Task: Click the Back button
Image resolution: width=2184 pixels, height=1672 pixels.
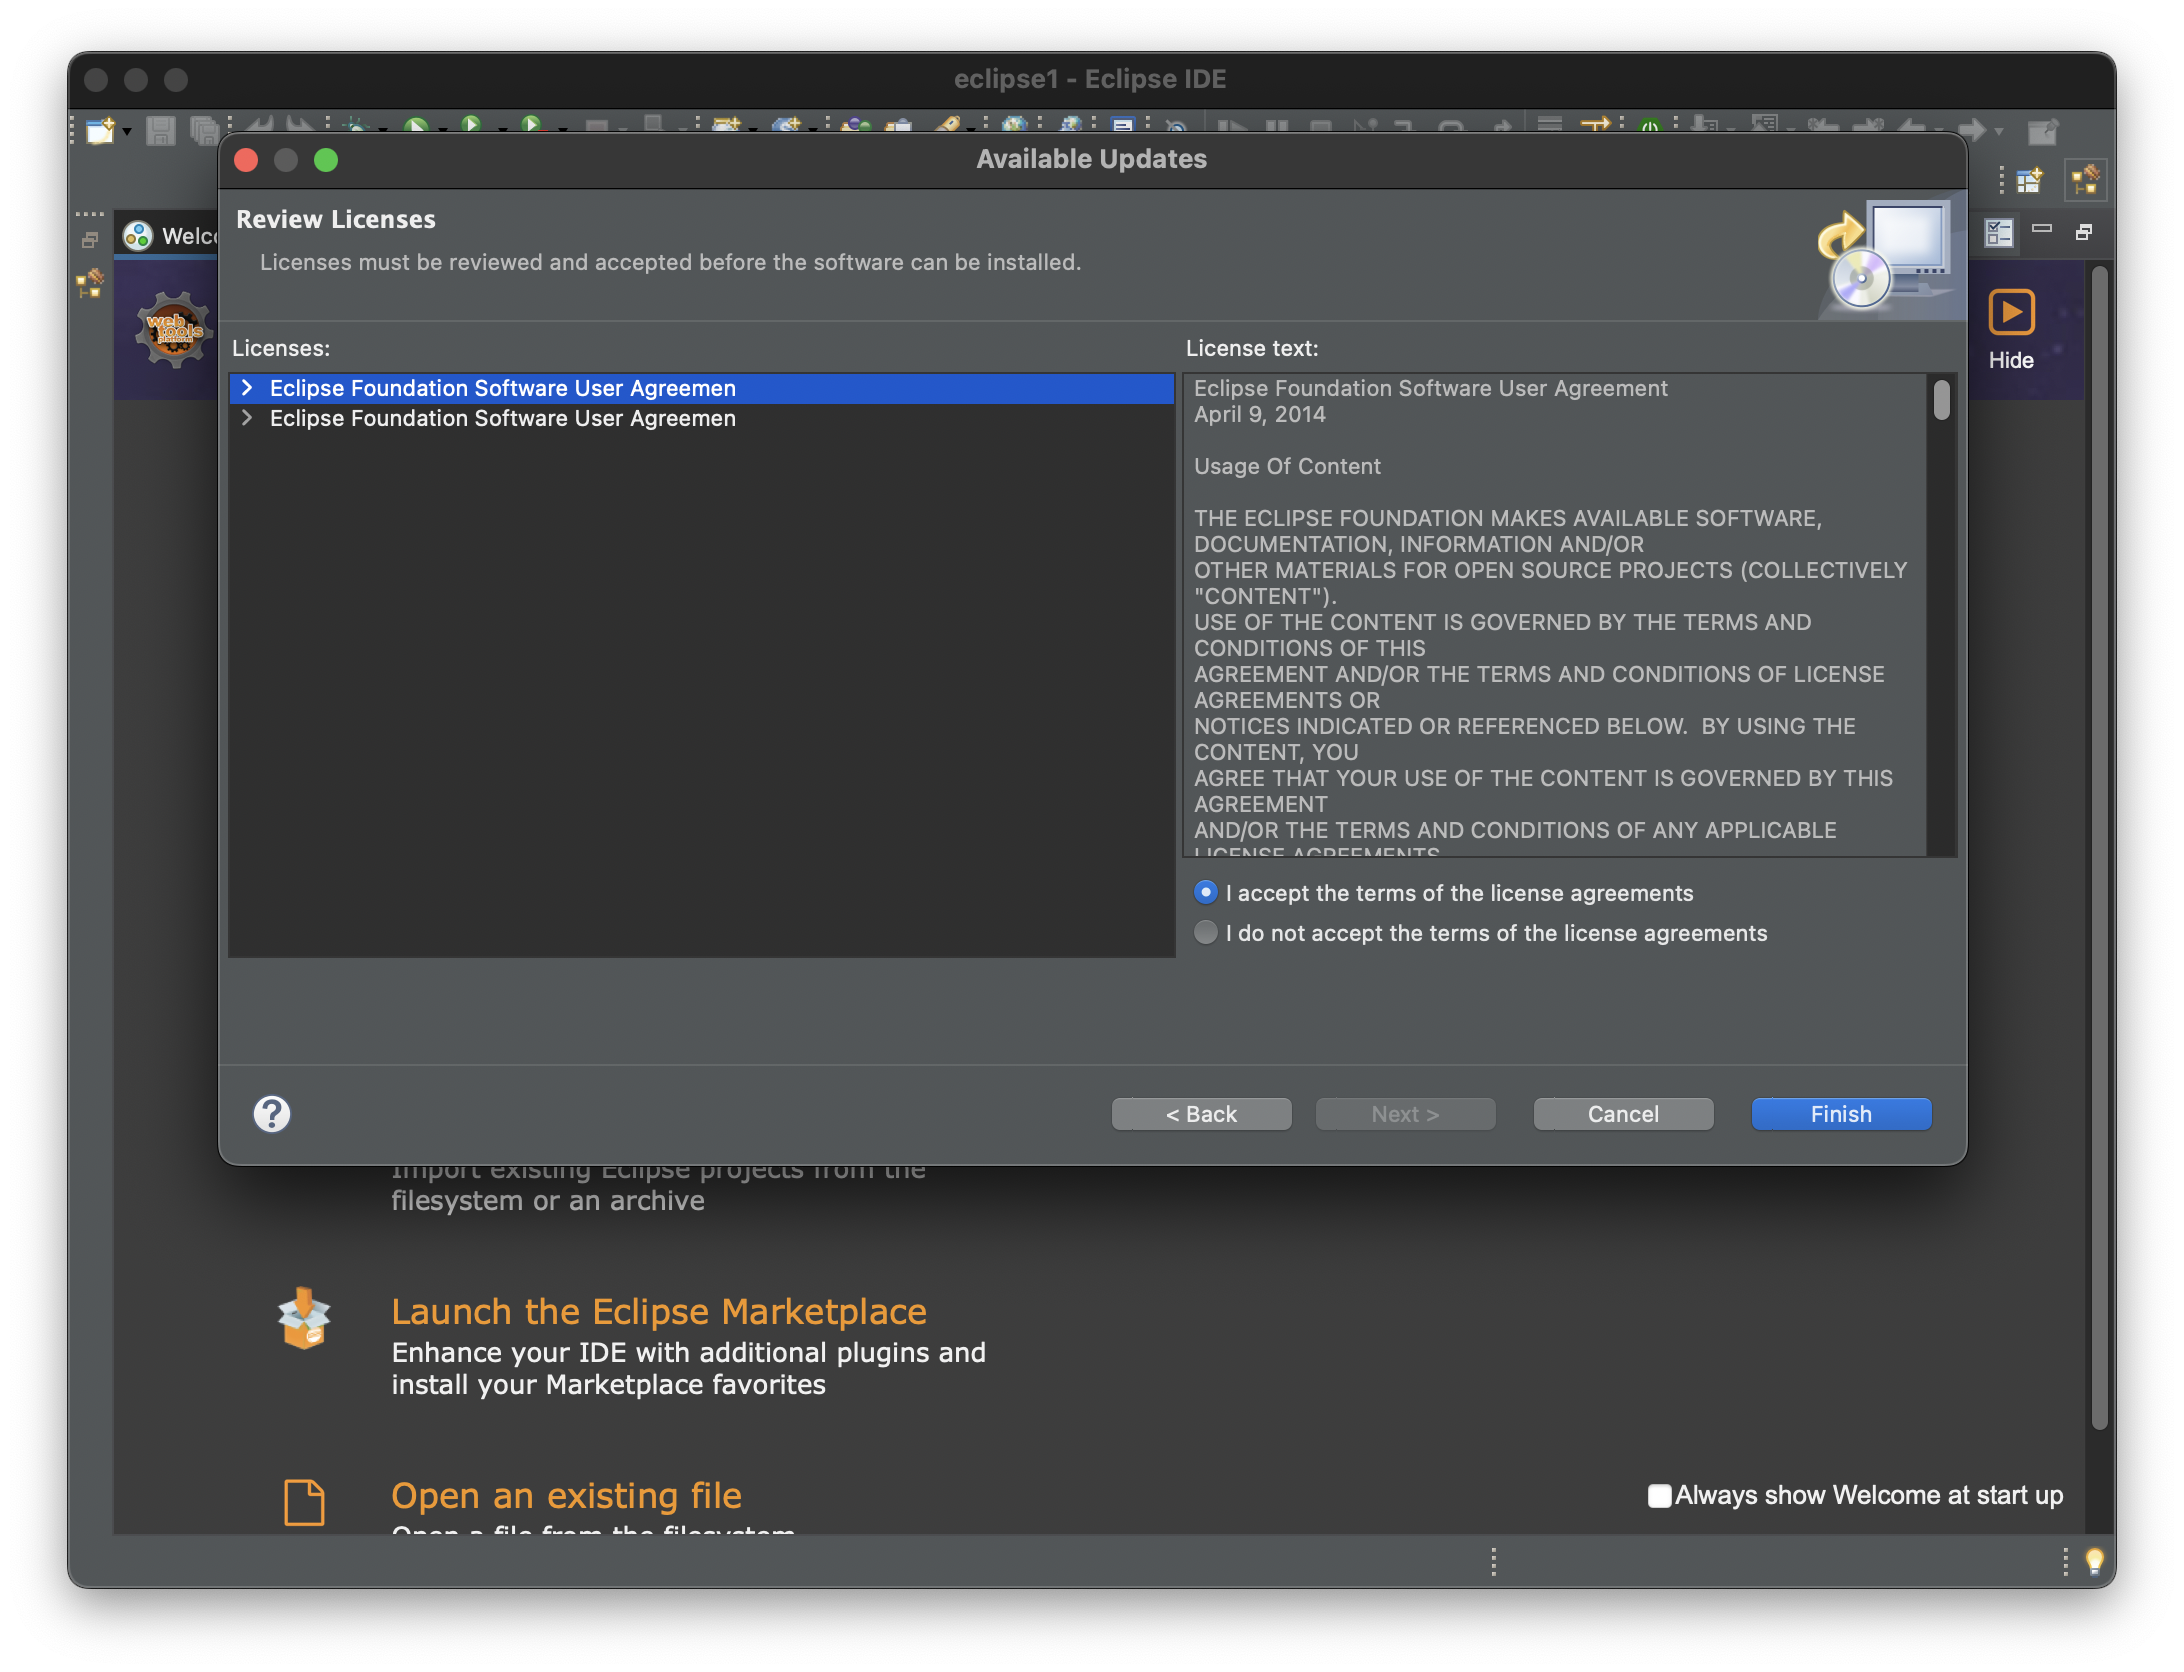Action: coord(1201,1114)
